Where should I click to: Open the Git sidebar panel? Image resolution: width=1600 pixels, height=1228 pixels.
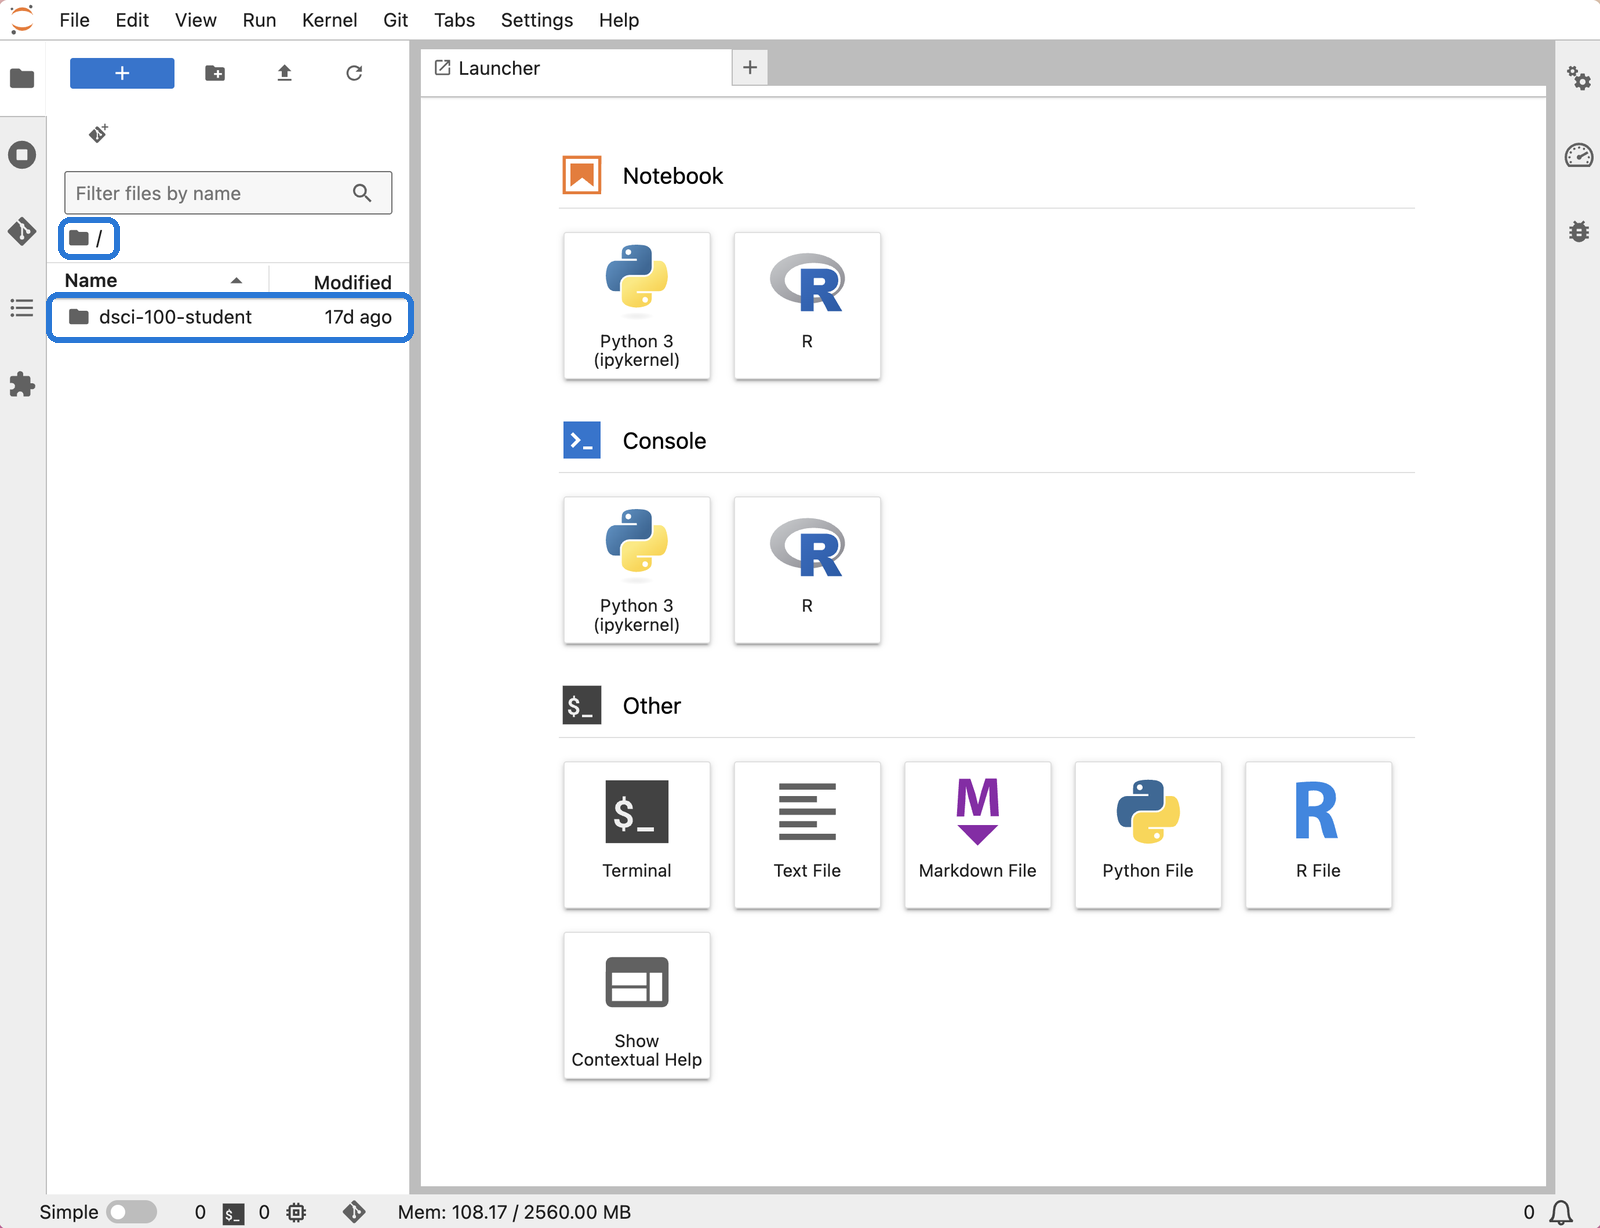(22, 231)
